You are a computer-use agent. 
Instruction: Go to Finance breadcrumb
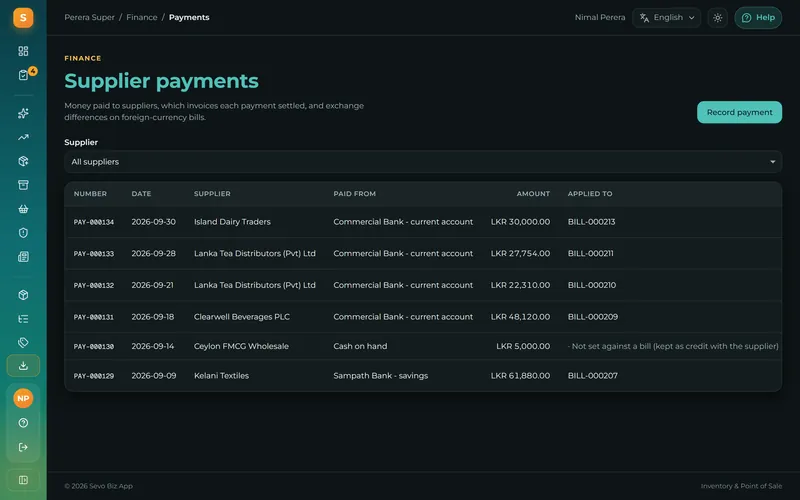pyautogui.click(x=142, y=17)
